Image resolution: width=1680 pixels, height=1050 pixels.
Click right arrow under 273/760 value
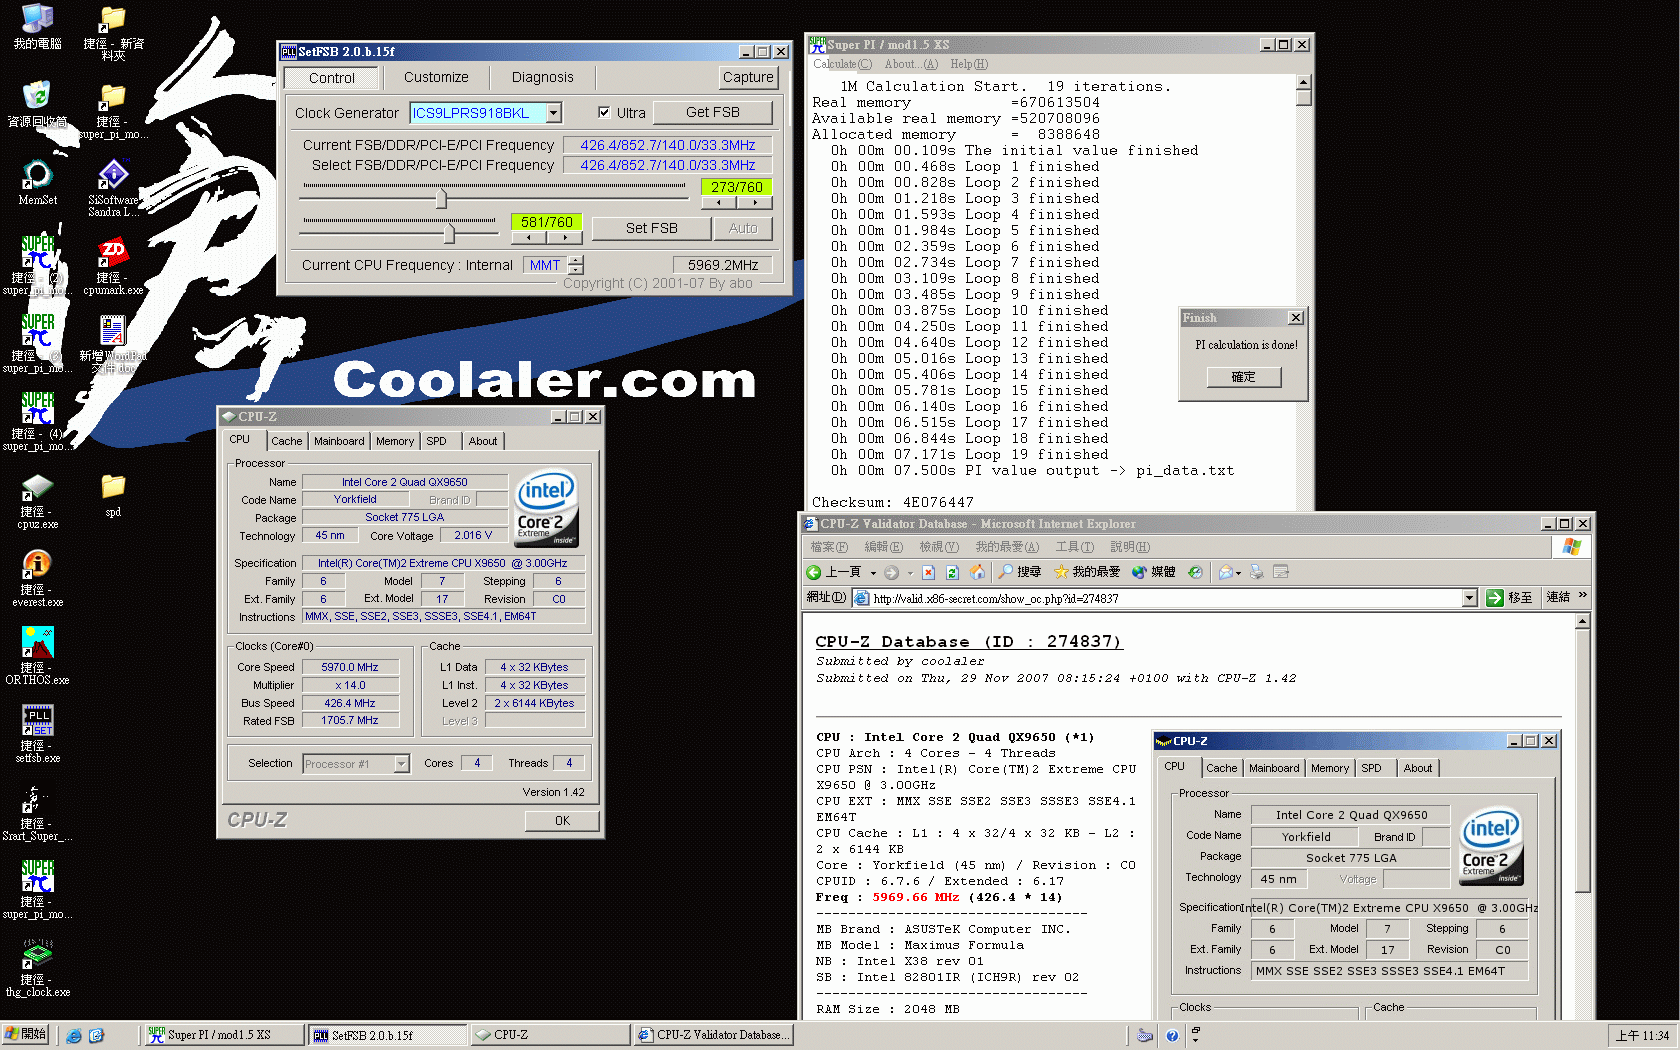point(755,203)
